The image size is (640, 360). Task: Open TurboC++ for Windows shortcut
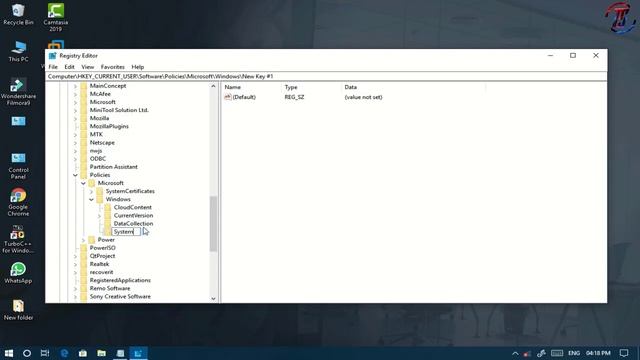coord(18,240)
